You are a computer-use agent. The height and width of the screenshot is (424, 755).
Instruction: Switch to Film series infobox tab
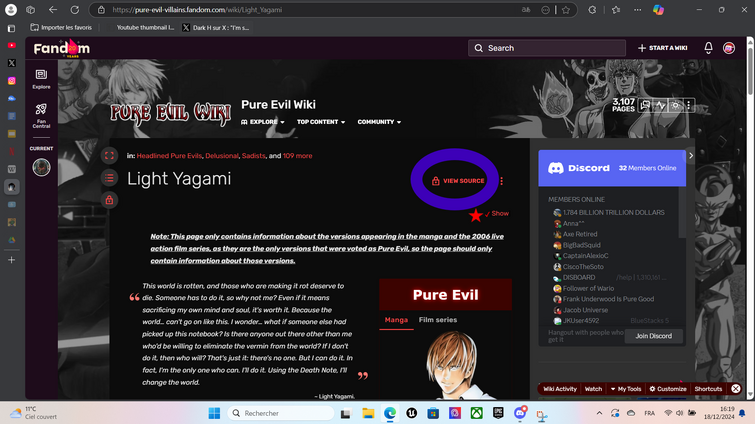coord(438,320)
